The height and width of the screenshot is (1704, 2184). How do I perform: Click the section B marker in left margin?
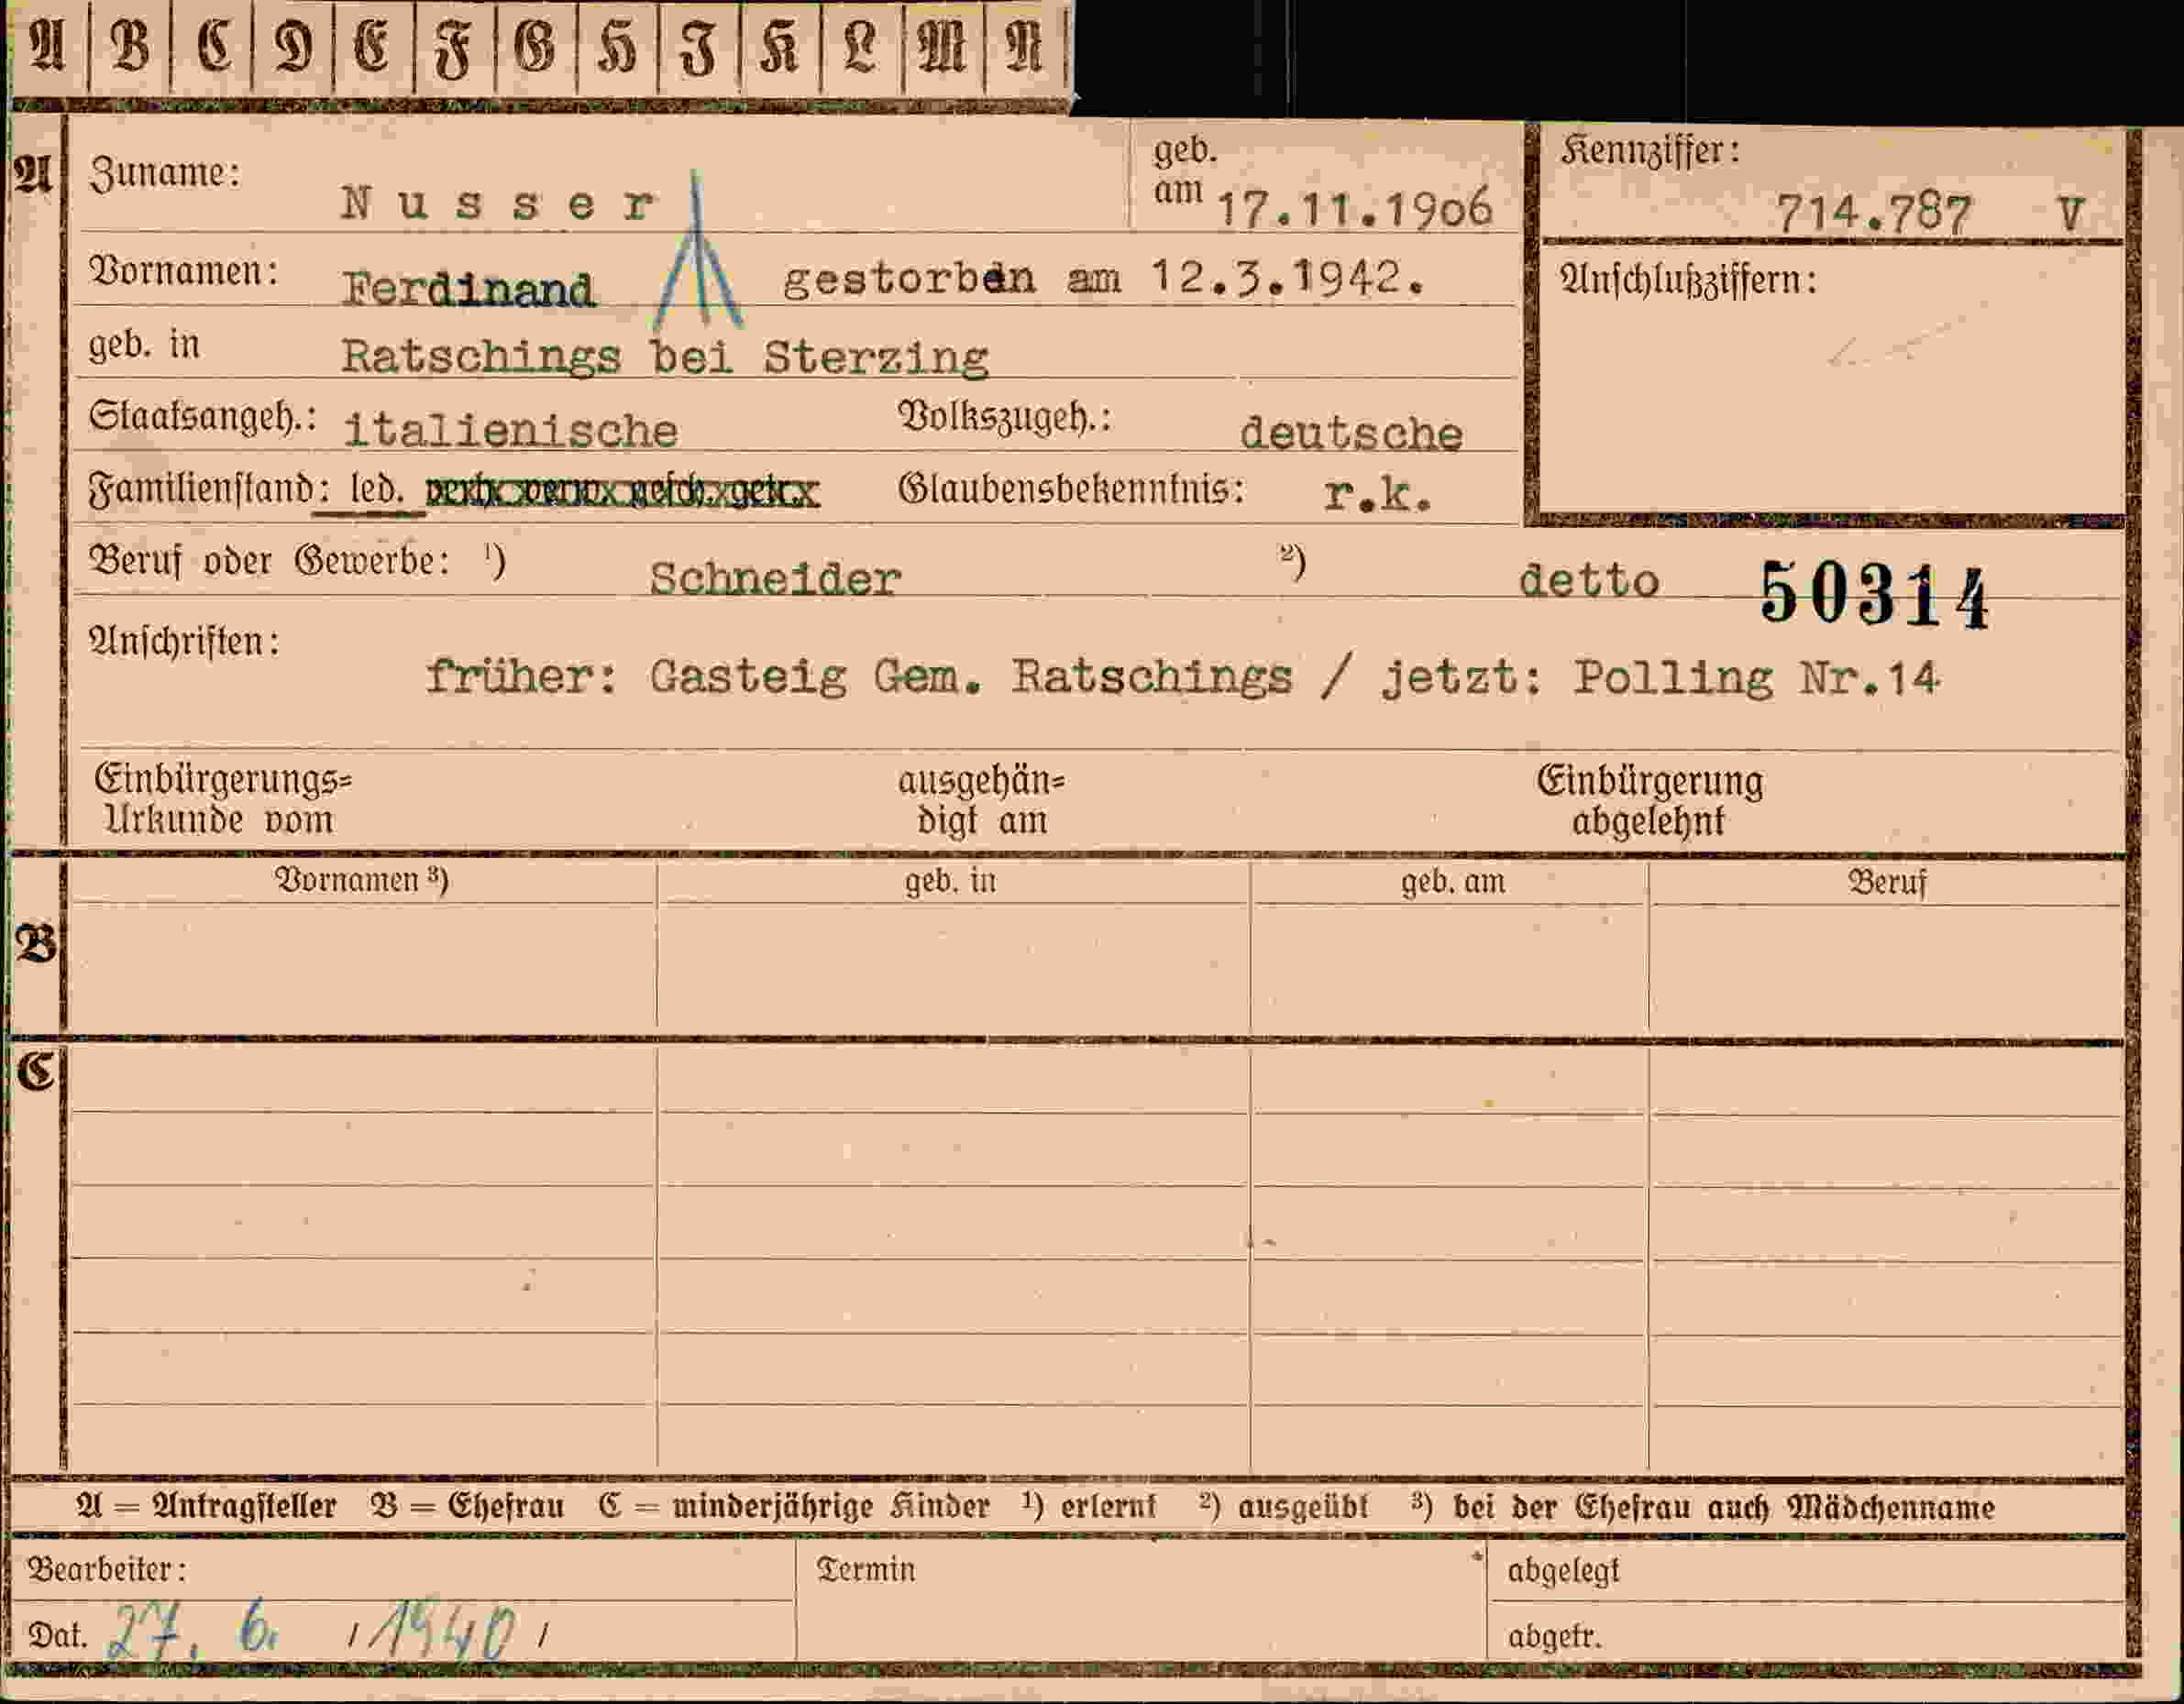pyautogui.click(x=37, y=945)
